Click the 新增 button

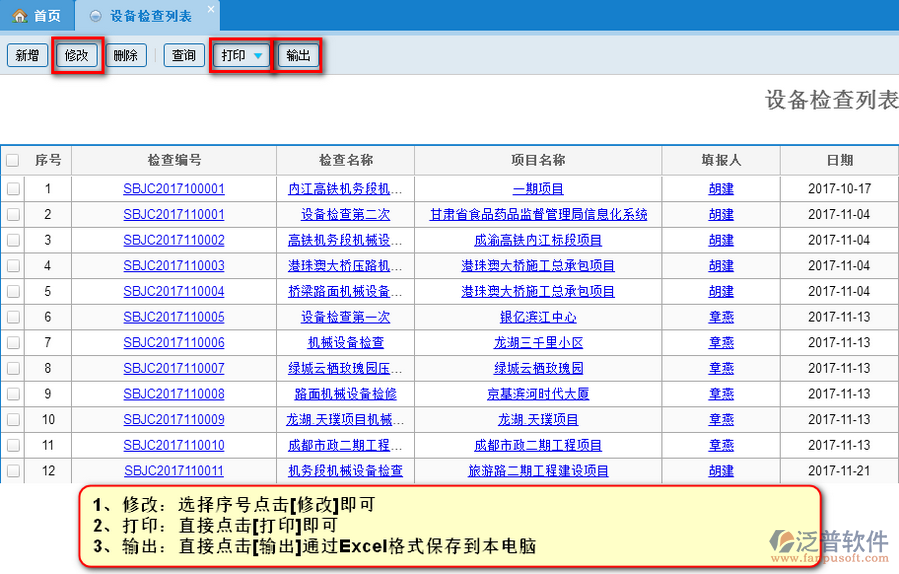pyautogui.click(x=27, y=56)
